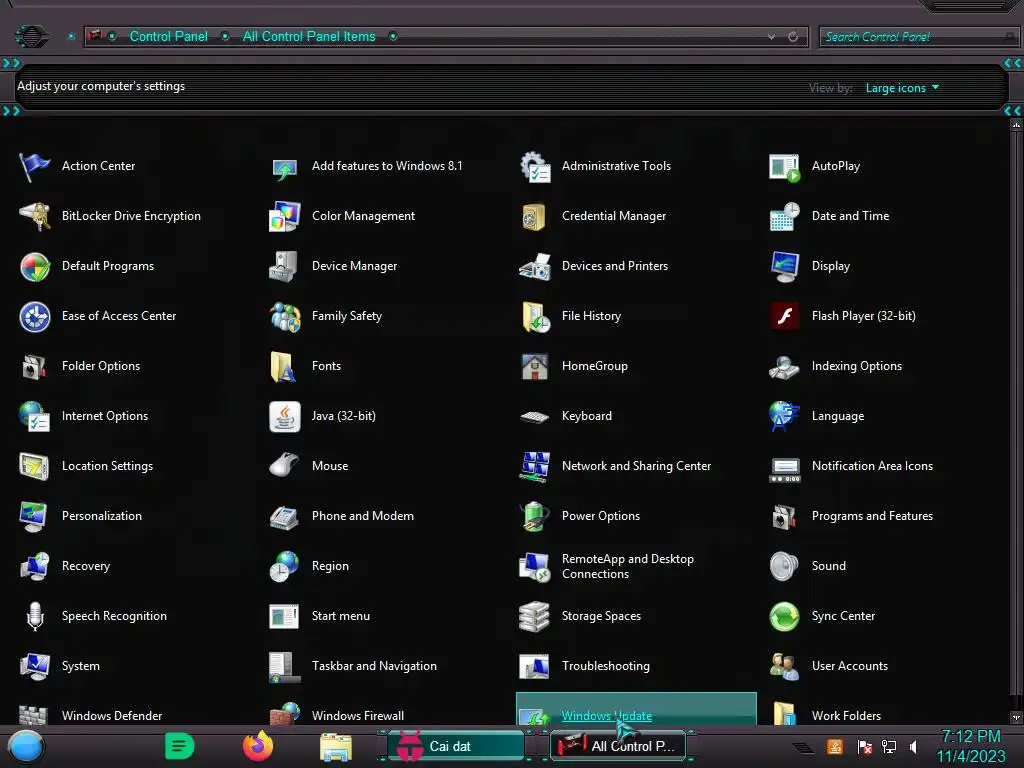Open the green notes taskbar icon
Image resolution: width=1024 pixels, height=768 pixels.
point(180,746)
